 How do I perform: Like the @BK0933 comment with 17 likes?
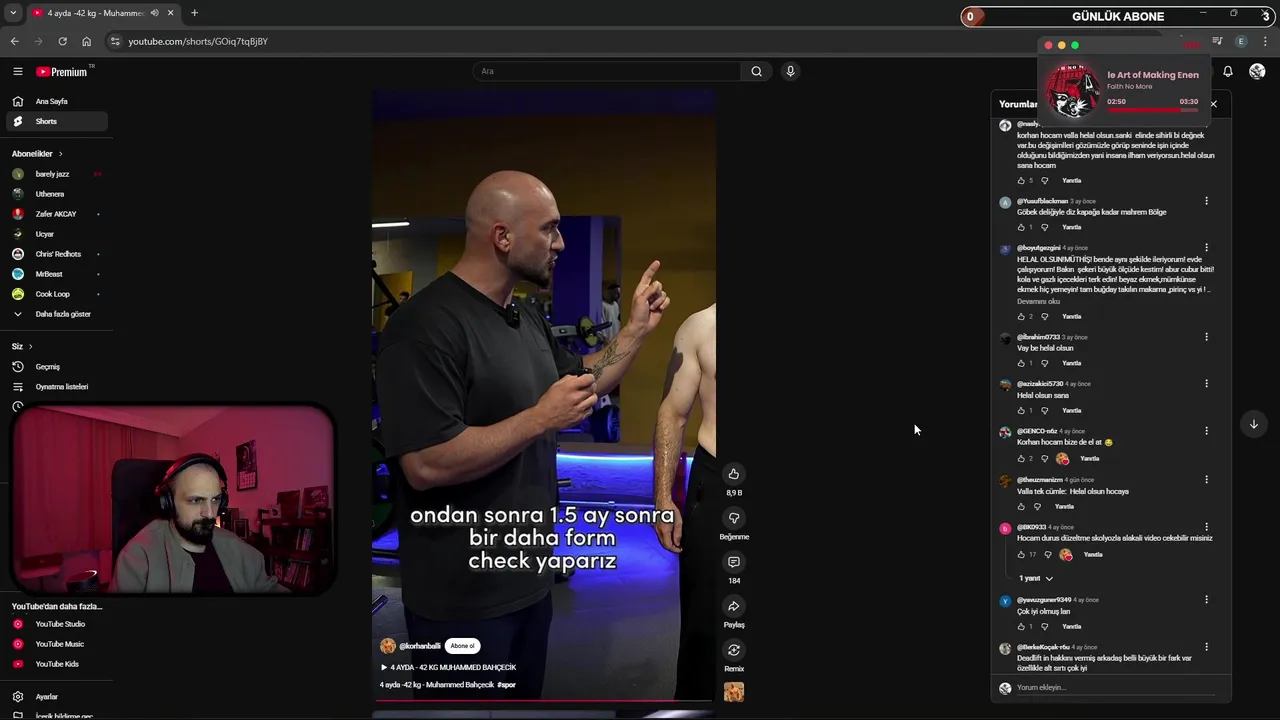point(1021,554)
